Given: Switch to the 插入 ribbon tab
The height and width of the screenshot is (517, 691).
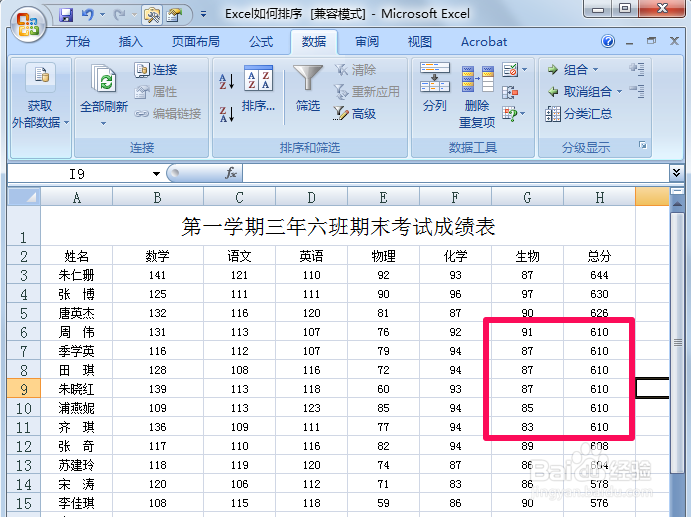Looking at the screenshot, I should pyautogui.click(x=130, y=42).
